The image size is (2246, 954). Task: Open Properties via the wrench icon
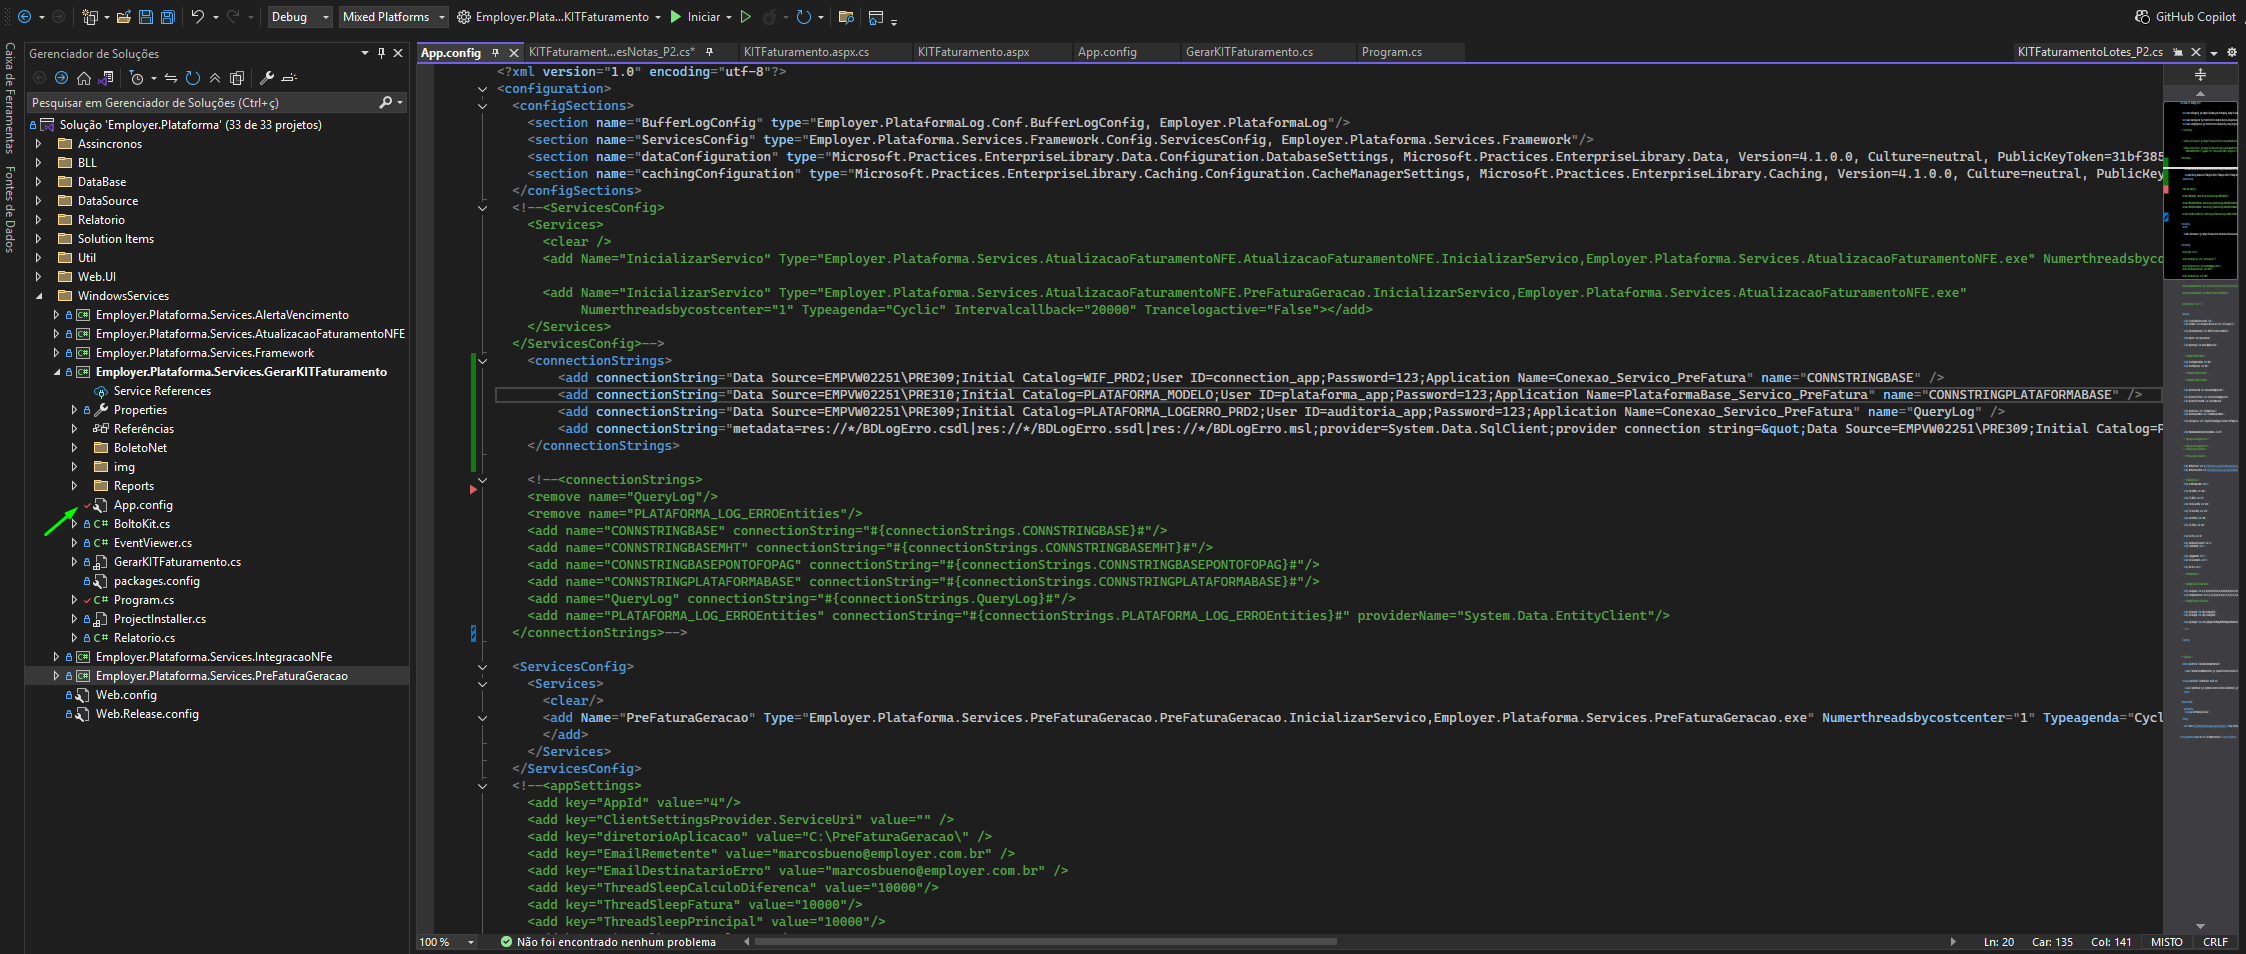(x=267, y=78)
